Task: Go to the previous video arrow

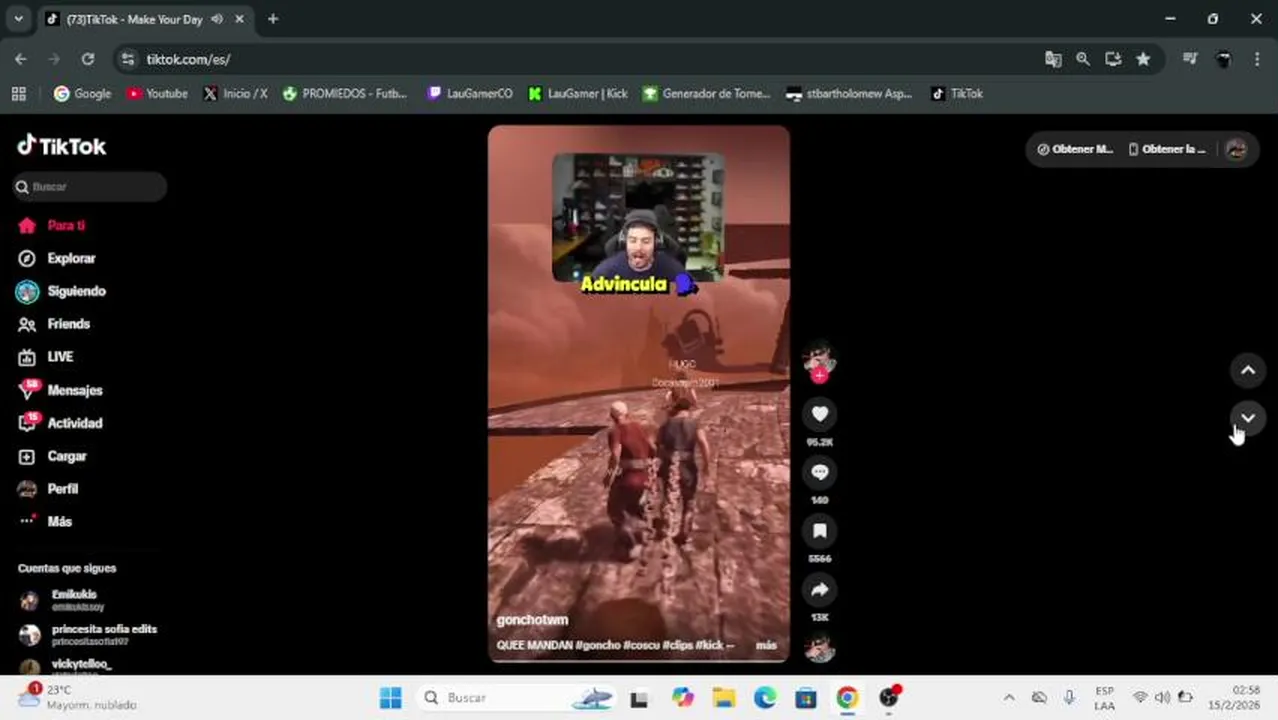Action: (1248, 370)
